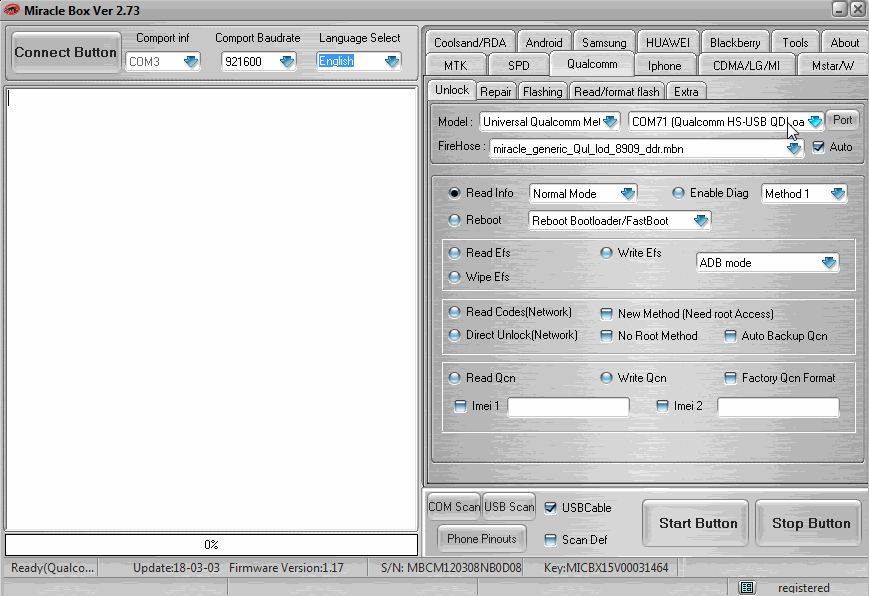869x596 pixels.
Task: Select the Unlock sub-tab
Action: click(x=452, y=90)
